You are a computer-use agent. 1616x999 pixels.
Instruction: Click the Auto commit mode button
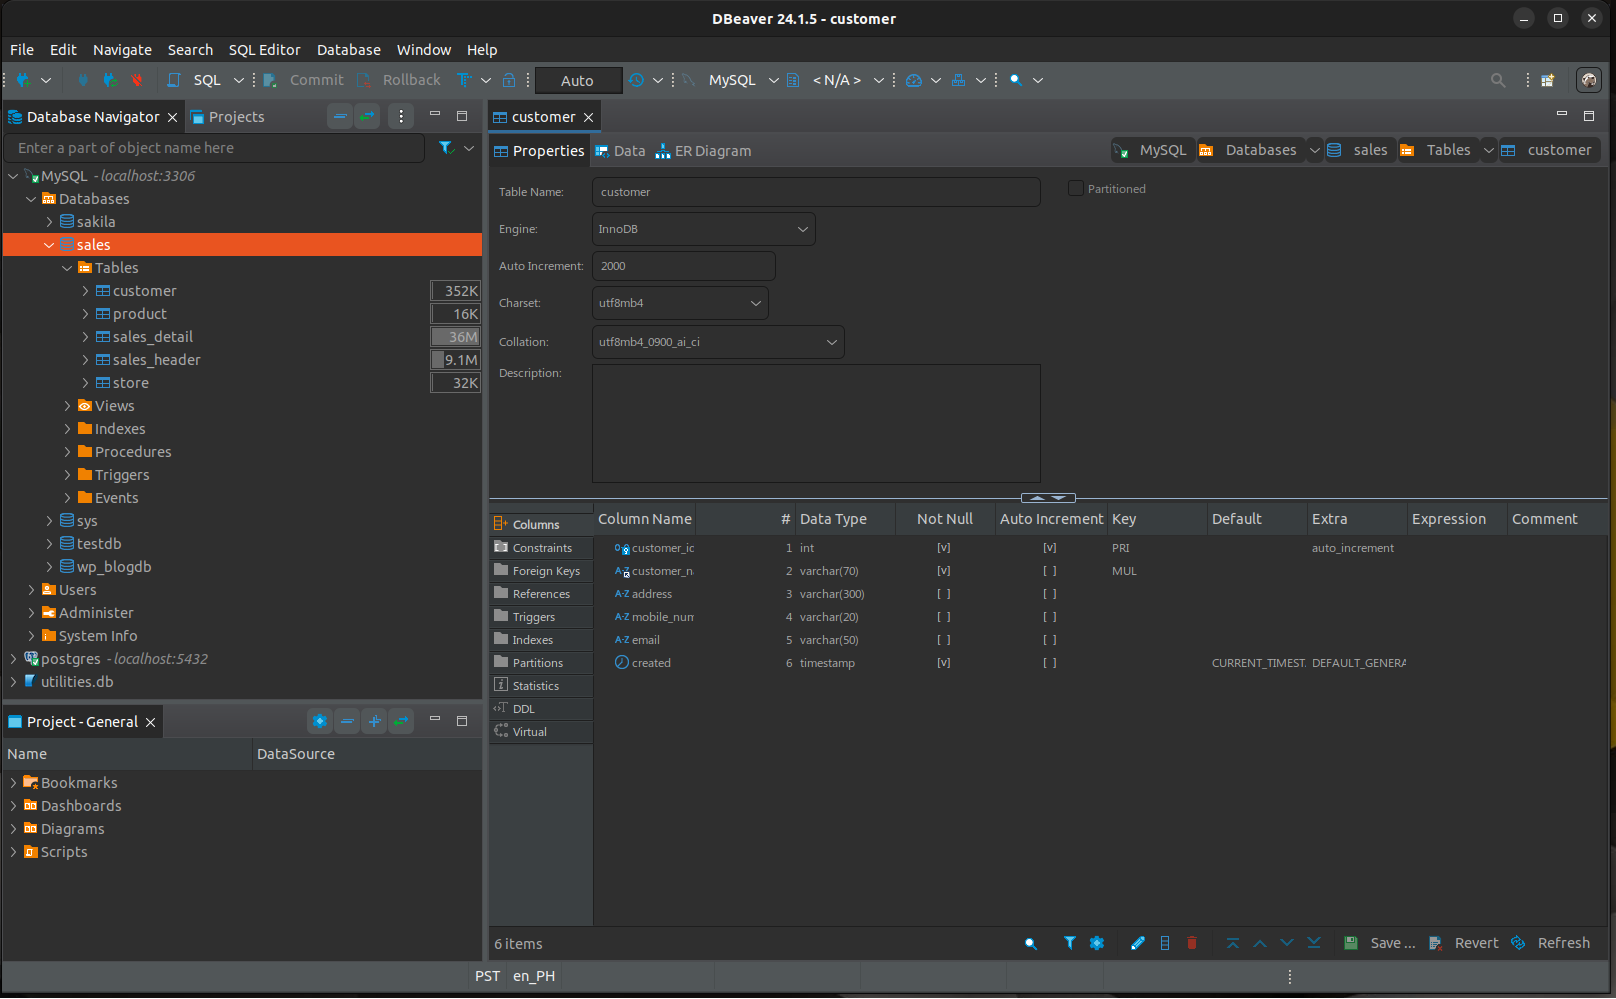[x=578, y=81]
